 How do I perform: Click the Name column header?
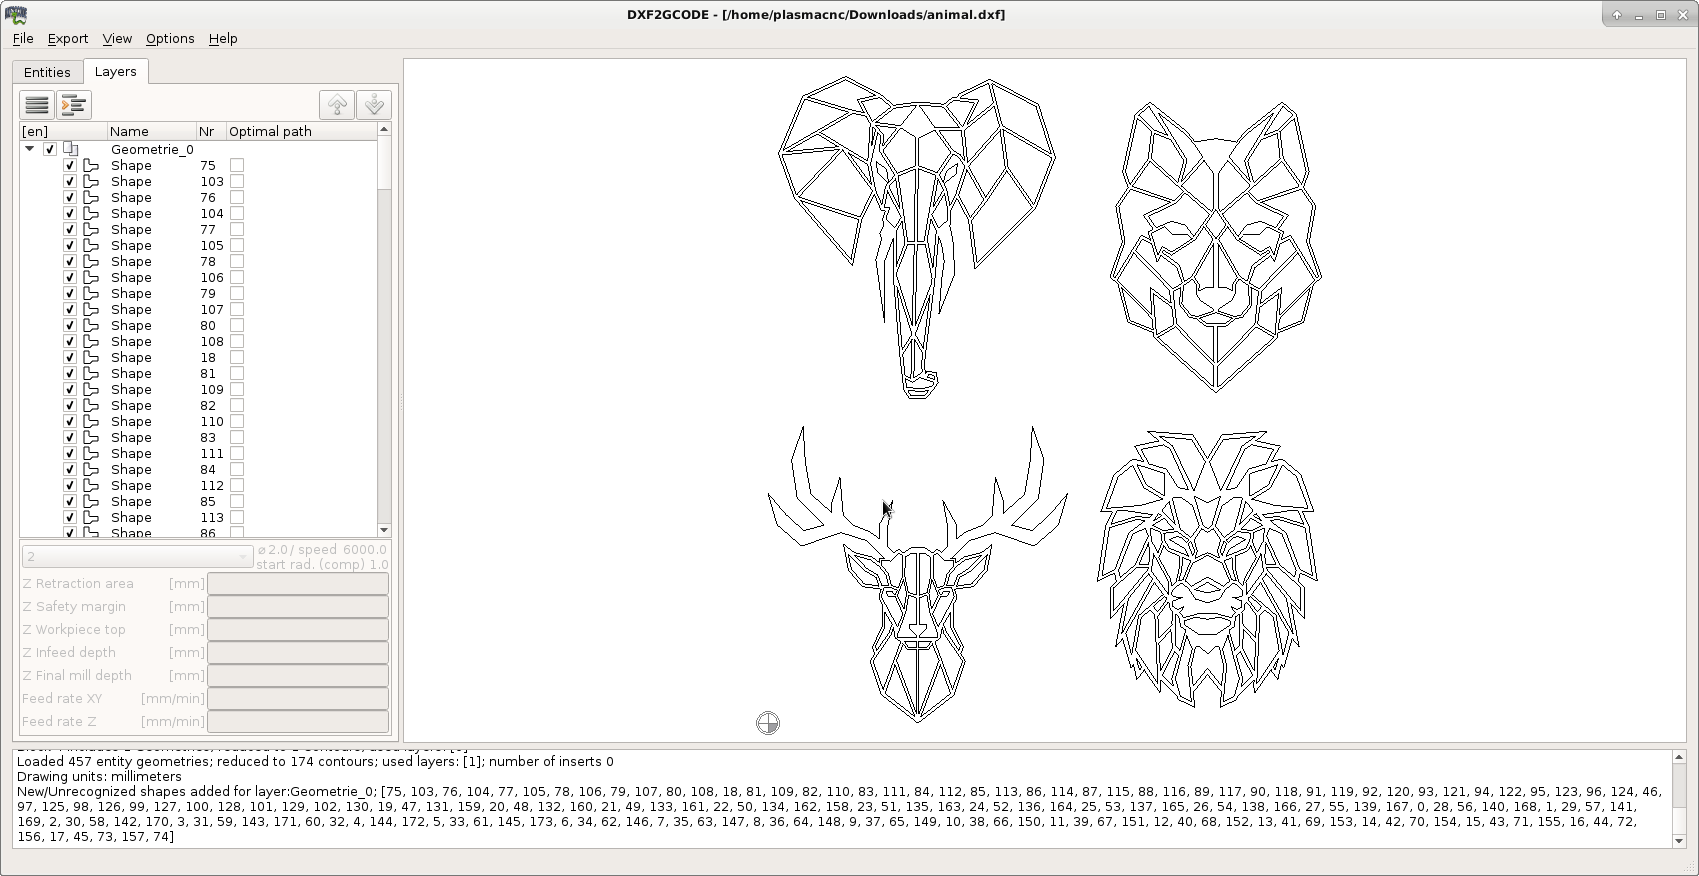pyautogui.click(x=152, y=131)
